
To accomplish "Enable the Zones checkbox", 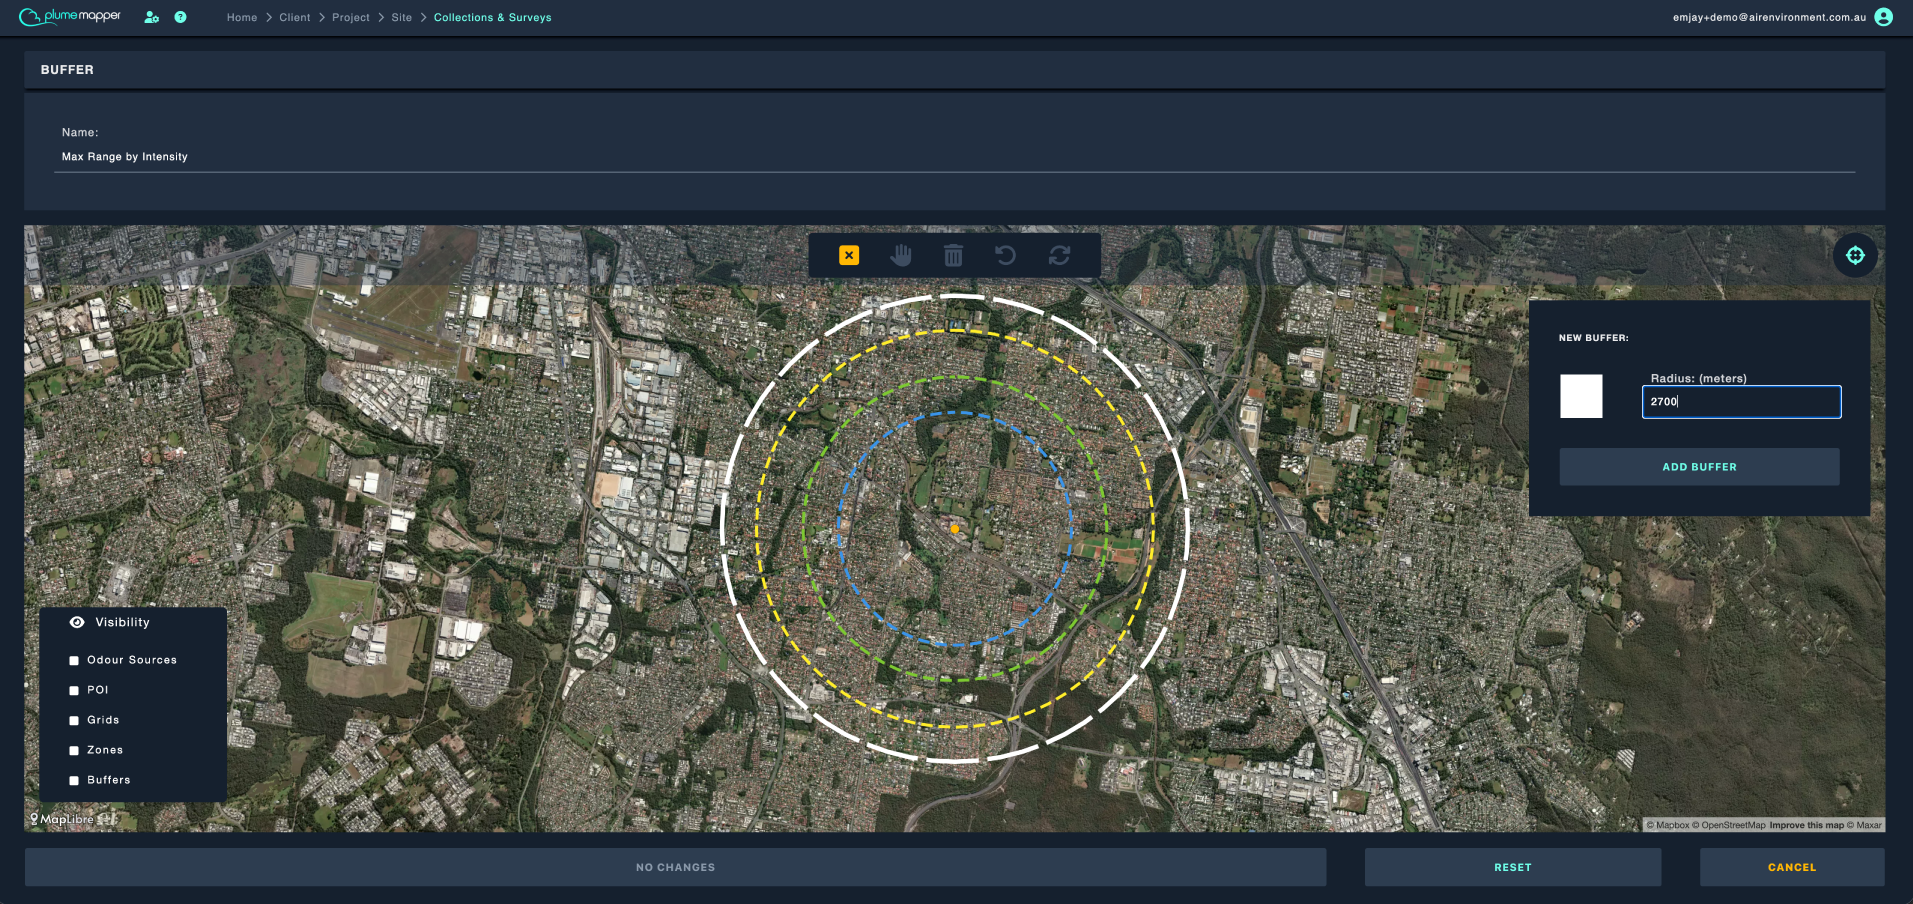I will 74,751.
